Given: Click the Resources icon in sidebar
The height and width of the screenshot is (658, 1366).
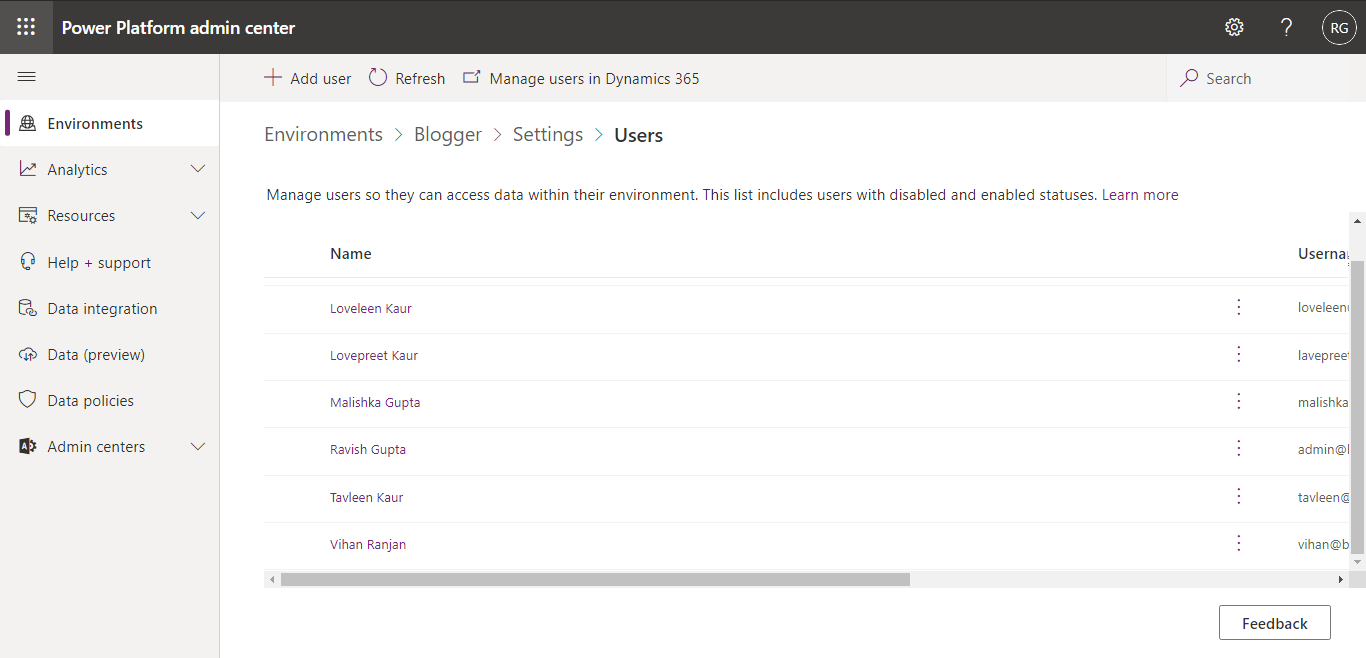Looking at the screenshot, I should [x=28, y=215].
